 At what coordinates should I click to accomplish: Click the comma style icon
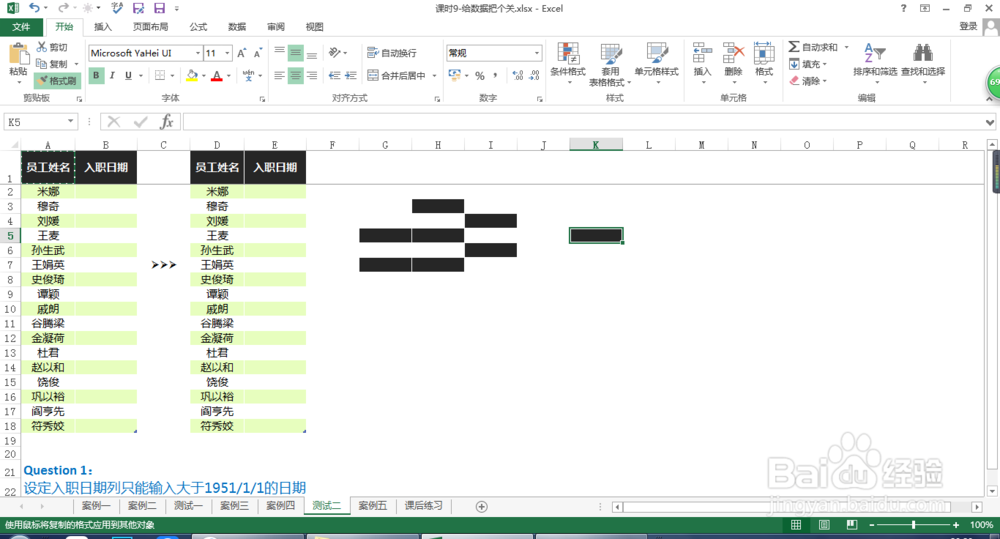click(x=496, y=75)
